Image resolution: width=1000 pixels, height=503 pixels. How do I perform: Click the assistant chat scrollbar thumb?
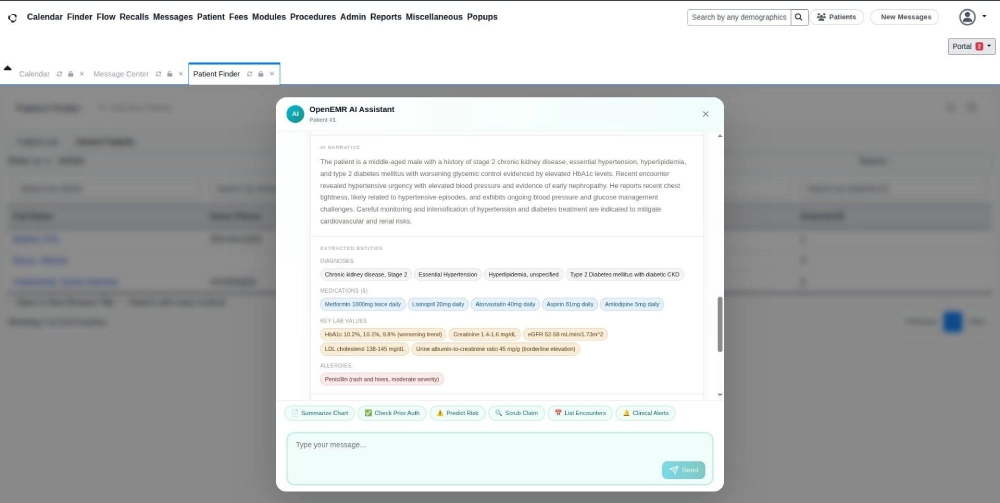(720, 324)
